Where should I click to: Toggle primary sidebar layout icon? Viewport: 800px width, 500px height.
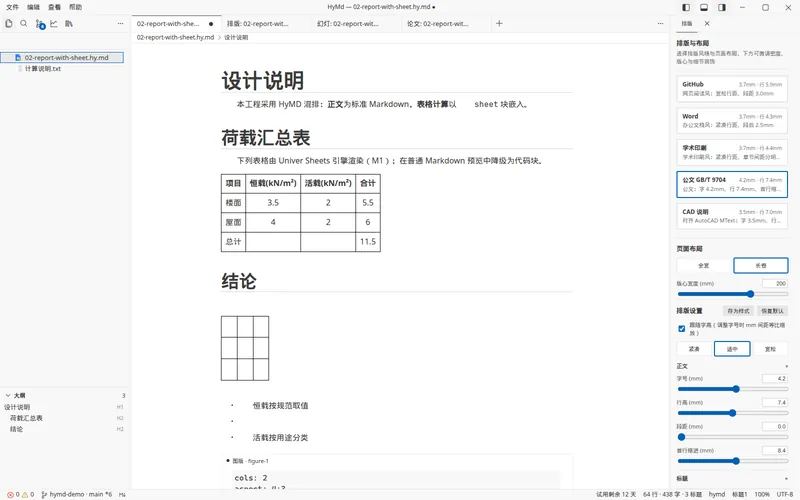[x=686, y=7]
